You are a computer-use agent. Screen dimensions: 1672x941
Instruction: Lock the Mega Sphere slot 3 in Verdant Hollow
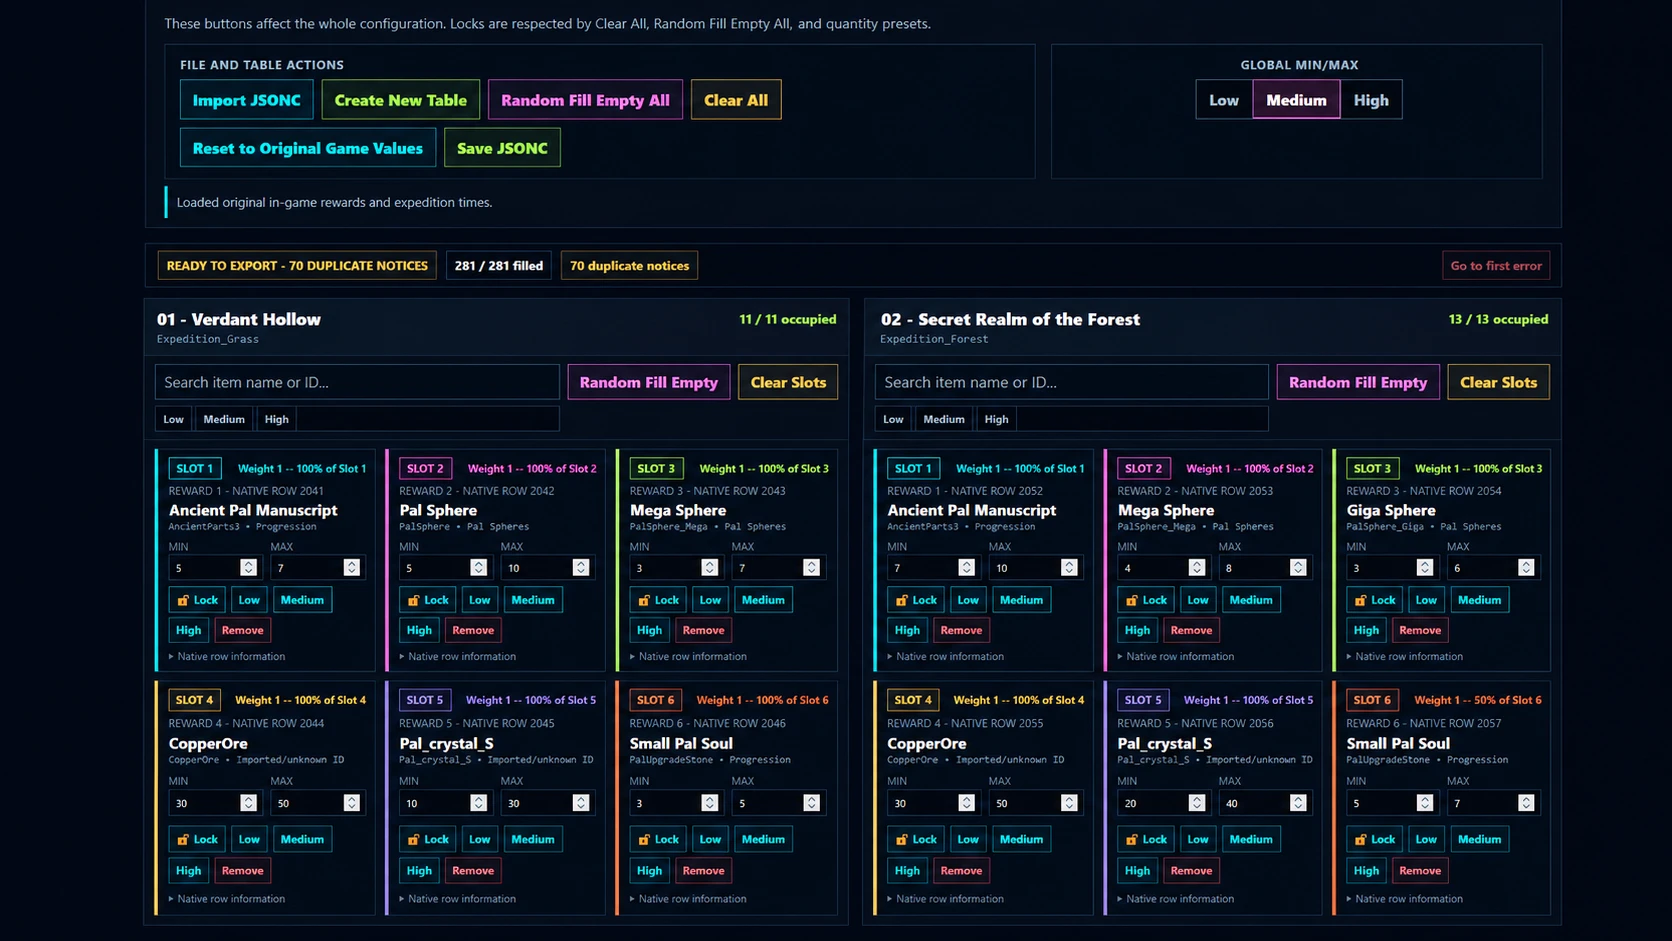[x=658, y=600]
